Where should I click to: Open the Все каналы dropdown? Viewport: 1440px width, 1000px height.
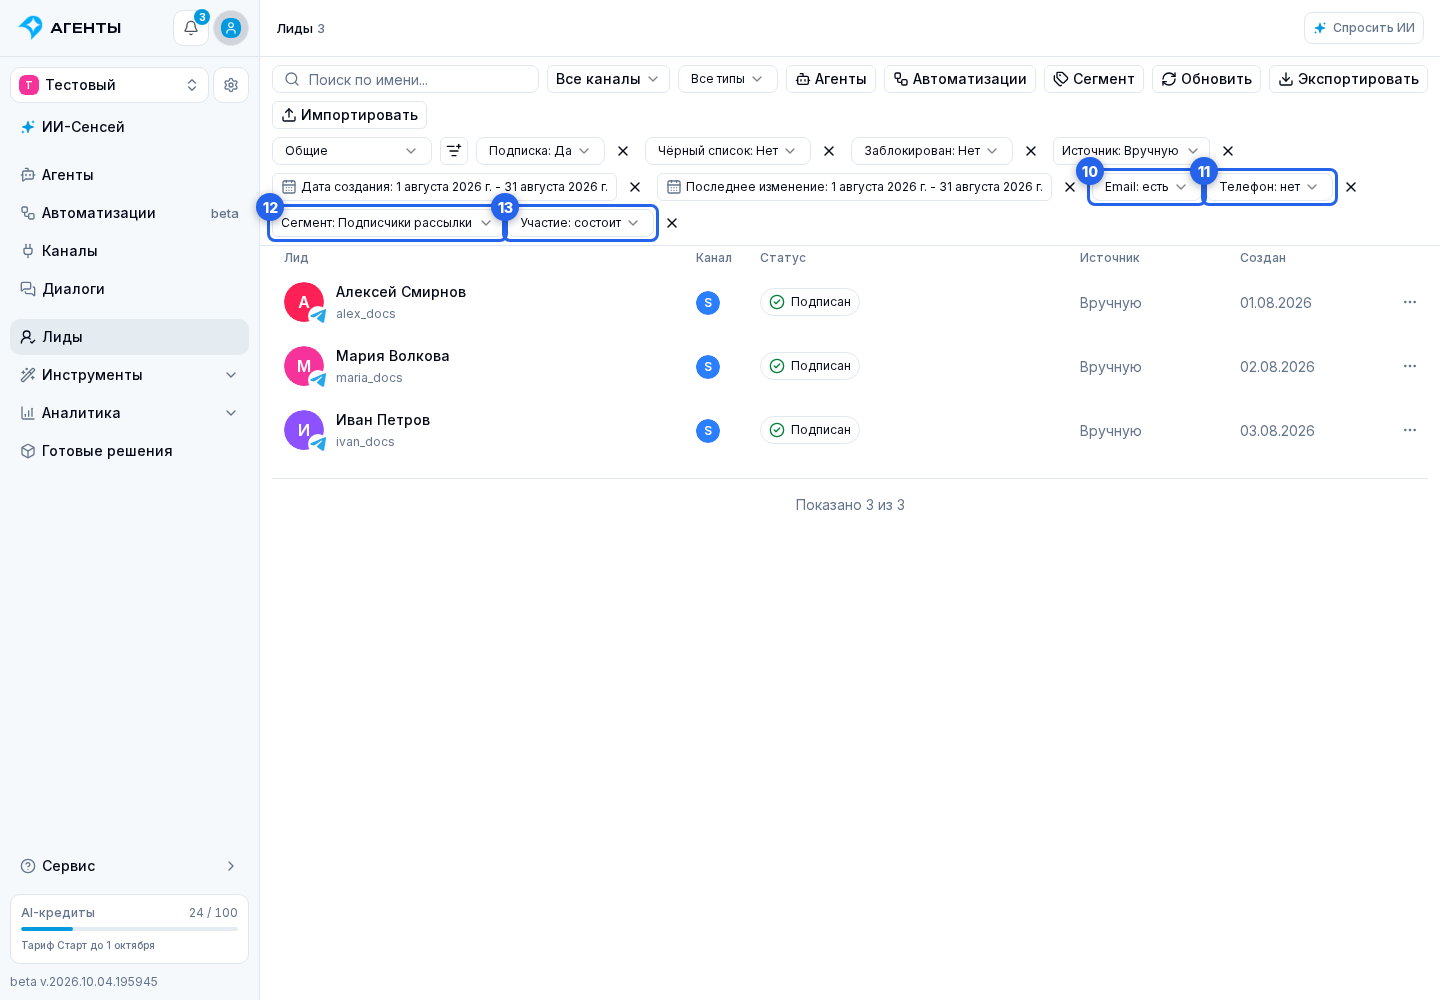(x=608, y=79)
